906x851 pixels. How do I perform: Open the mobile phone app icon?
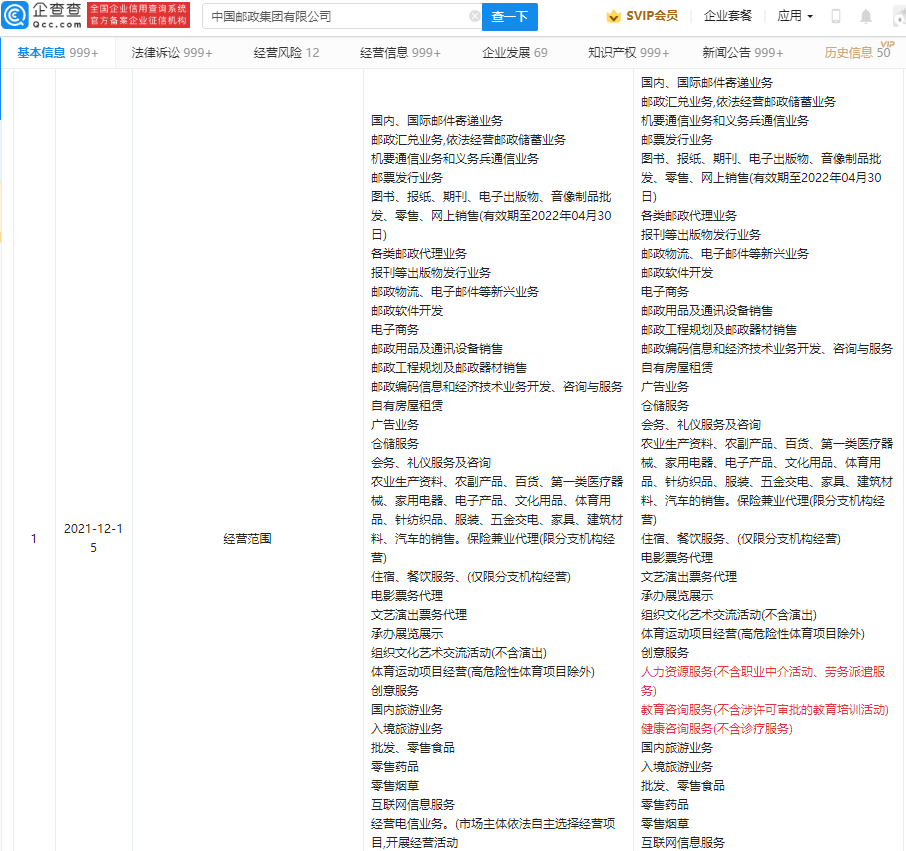pos(836,16)
